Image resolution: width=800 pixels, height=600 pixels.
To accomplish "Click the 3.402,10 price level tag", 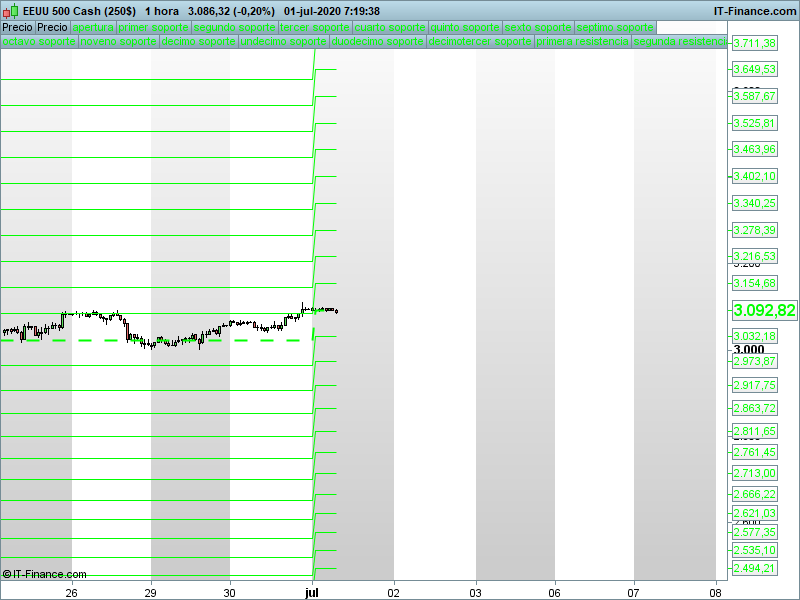I will tap(755, 177).
